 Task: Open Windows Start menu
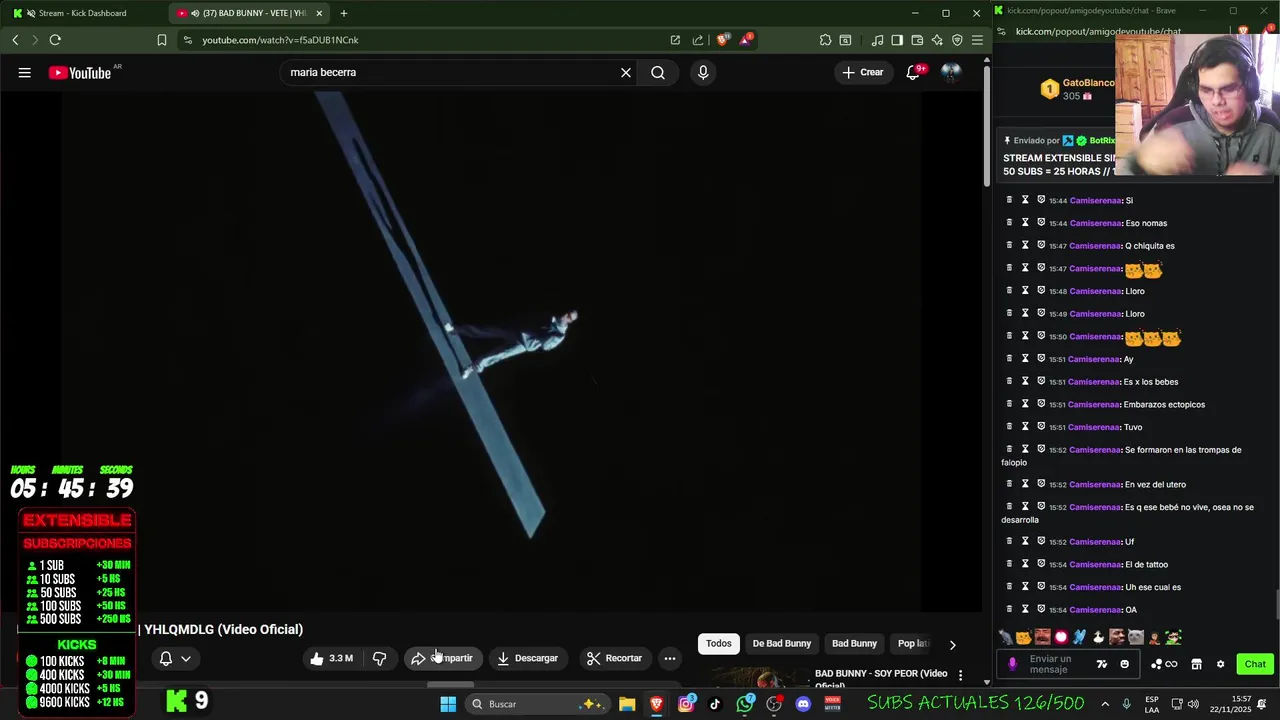click(448, 704)
